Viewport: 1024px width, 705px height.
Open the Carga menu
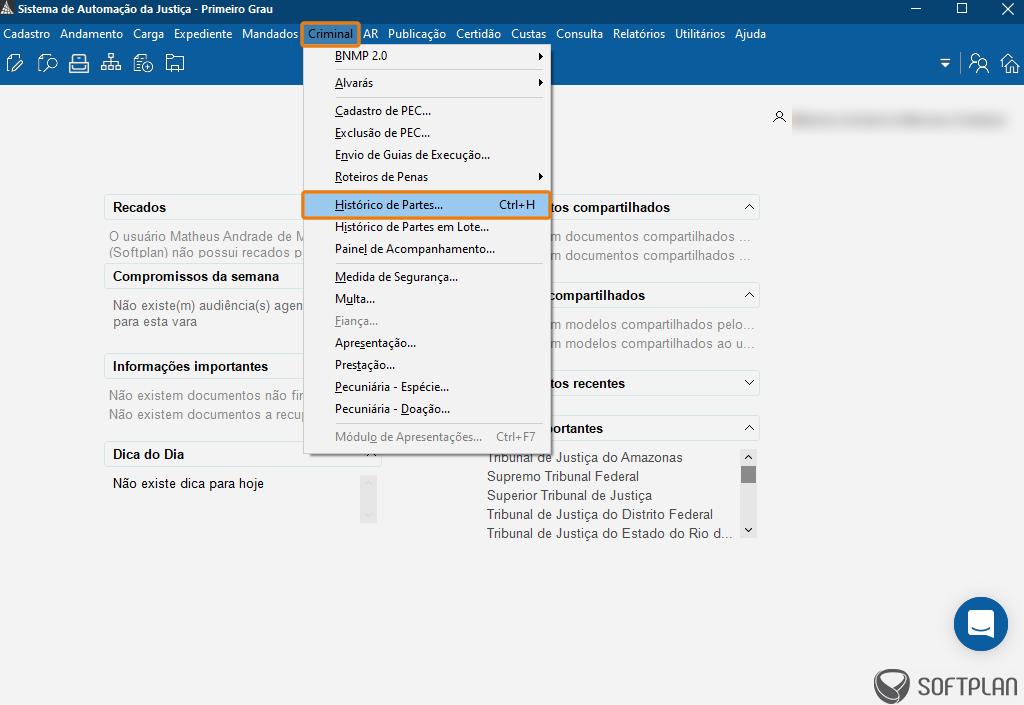[x=148, y=34]
